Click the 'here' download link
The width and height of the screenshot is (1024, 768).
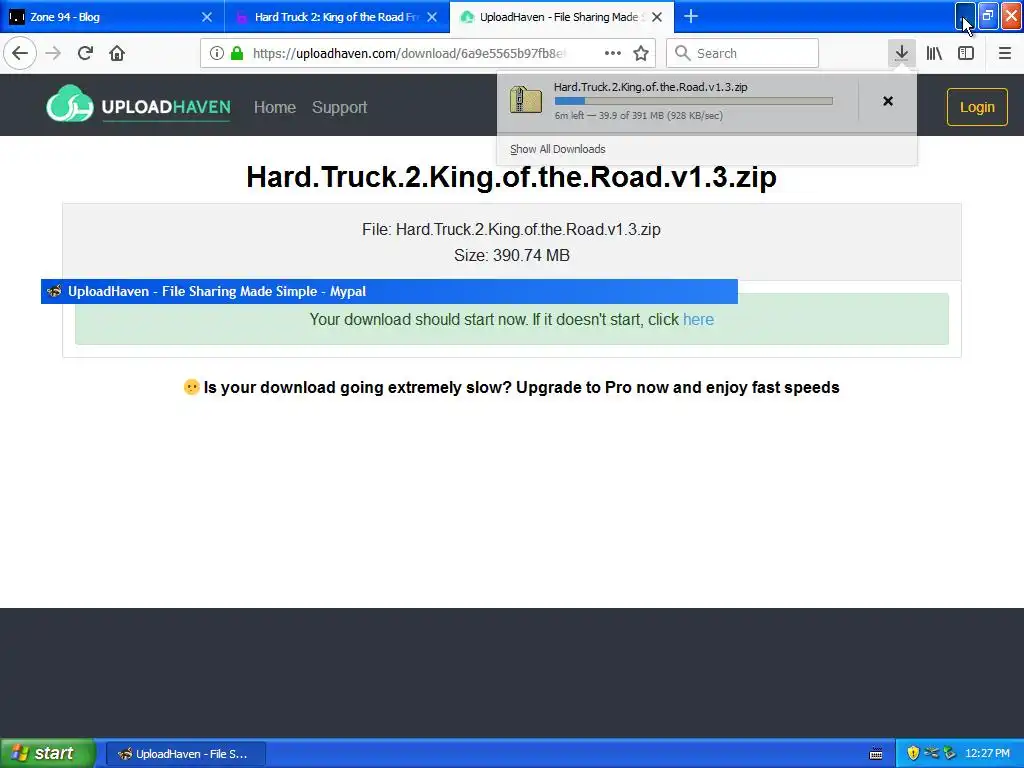click(698, 319)
